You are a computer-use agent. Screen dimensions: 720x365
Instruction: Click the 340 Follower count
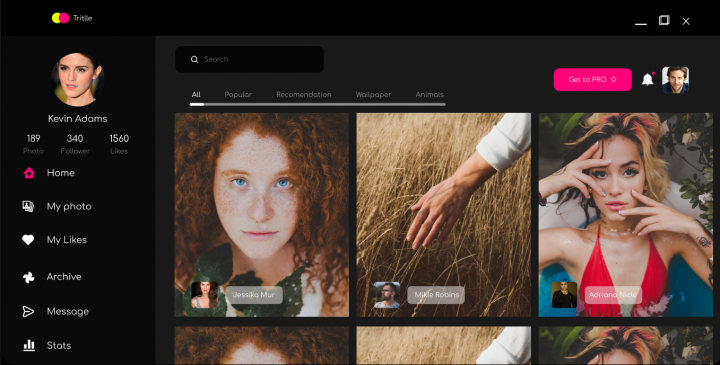pos(75,144)
